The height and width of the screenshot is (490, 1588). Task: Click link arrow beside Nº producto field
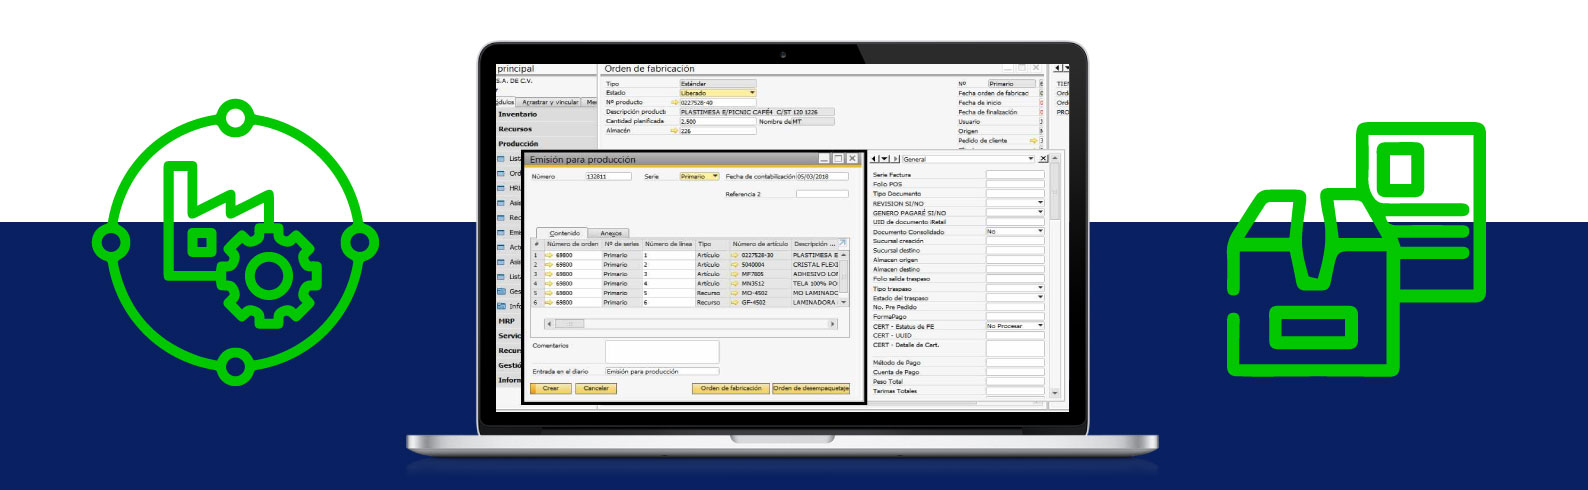pos(675,102)
